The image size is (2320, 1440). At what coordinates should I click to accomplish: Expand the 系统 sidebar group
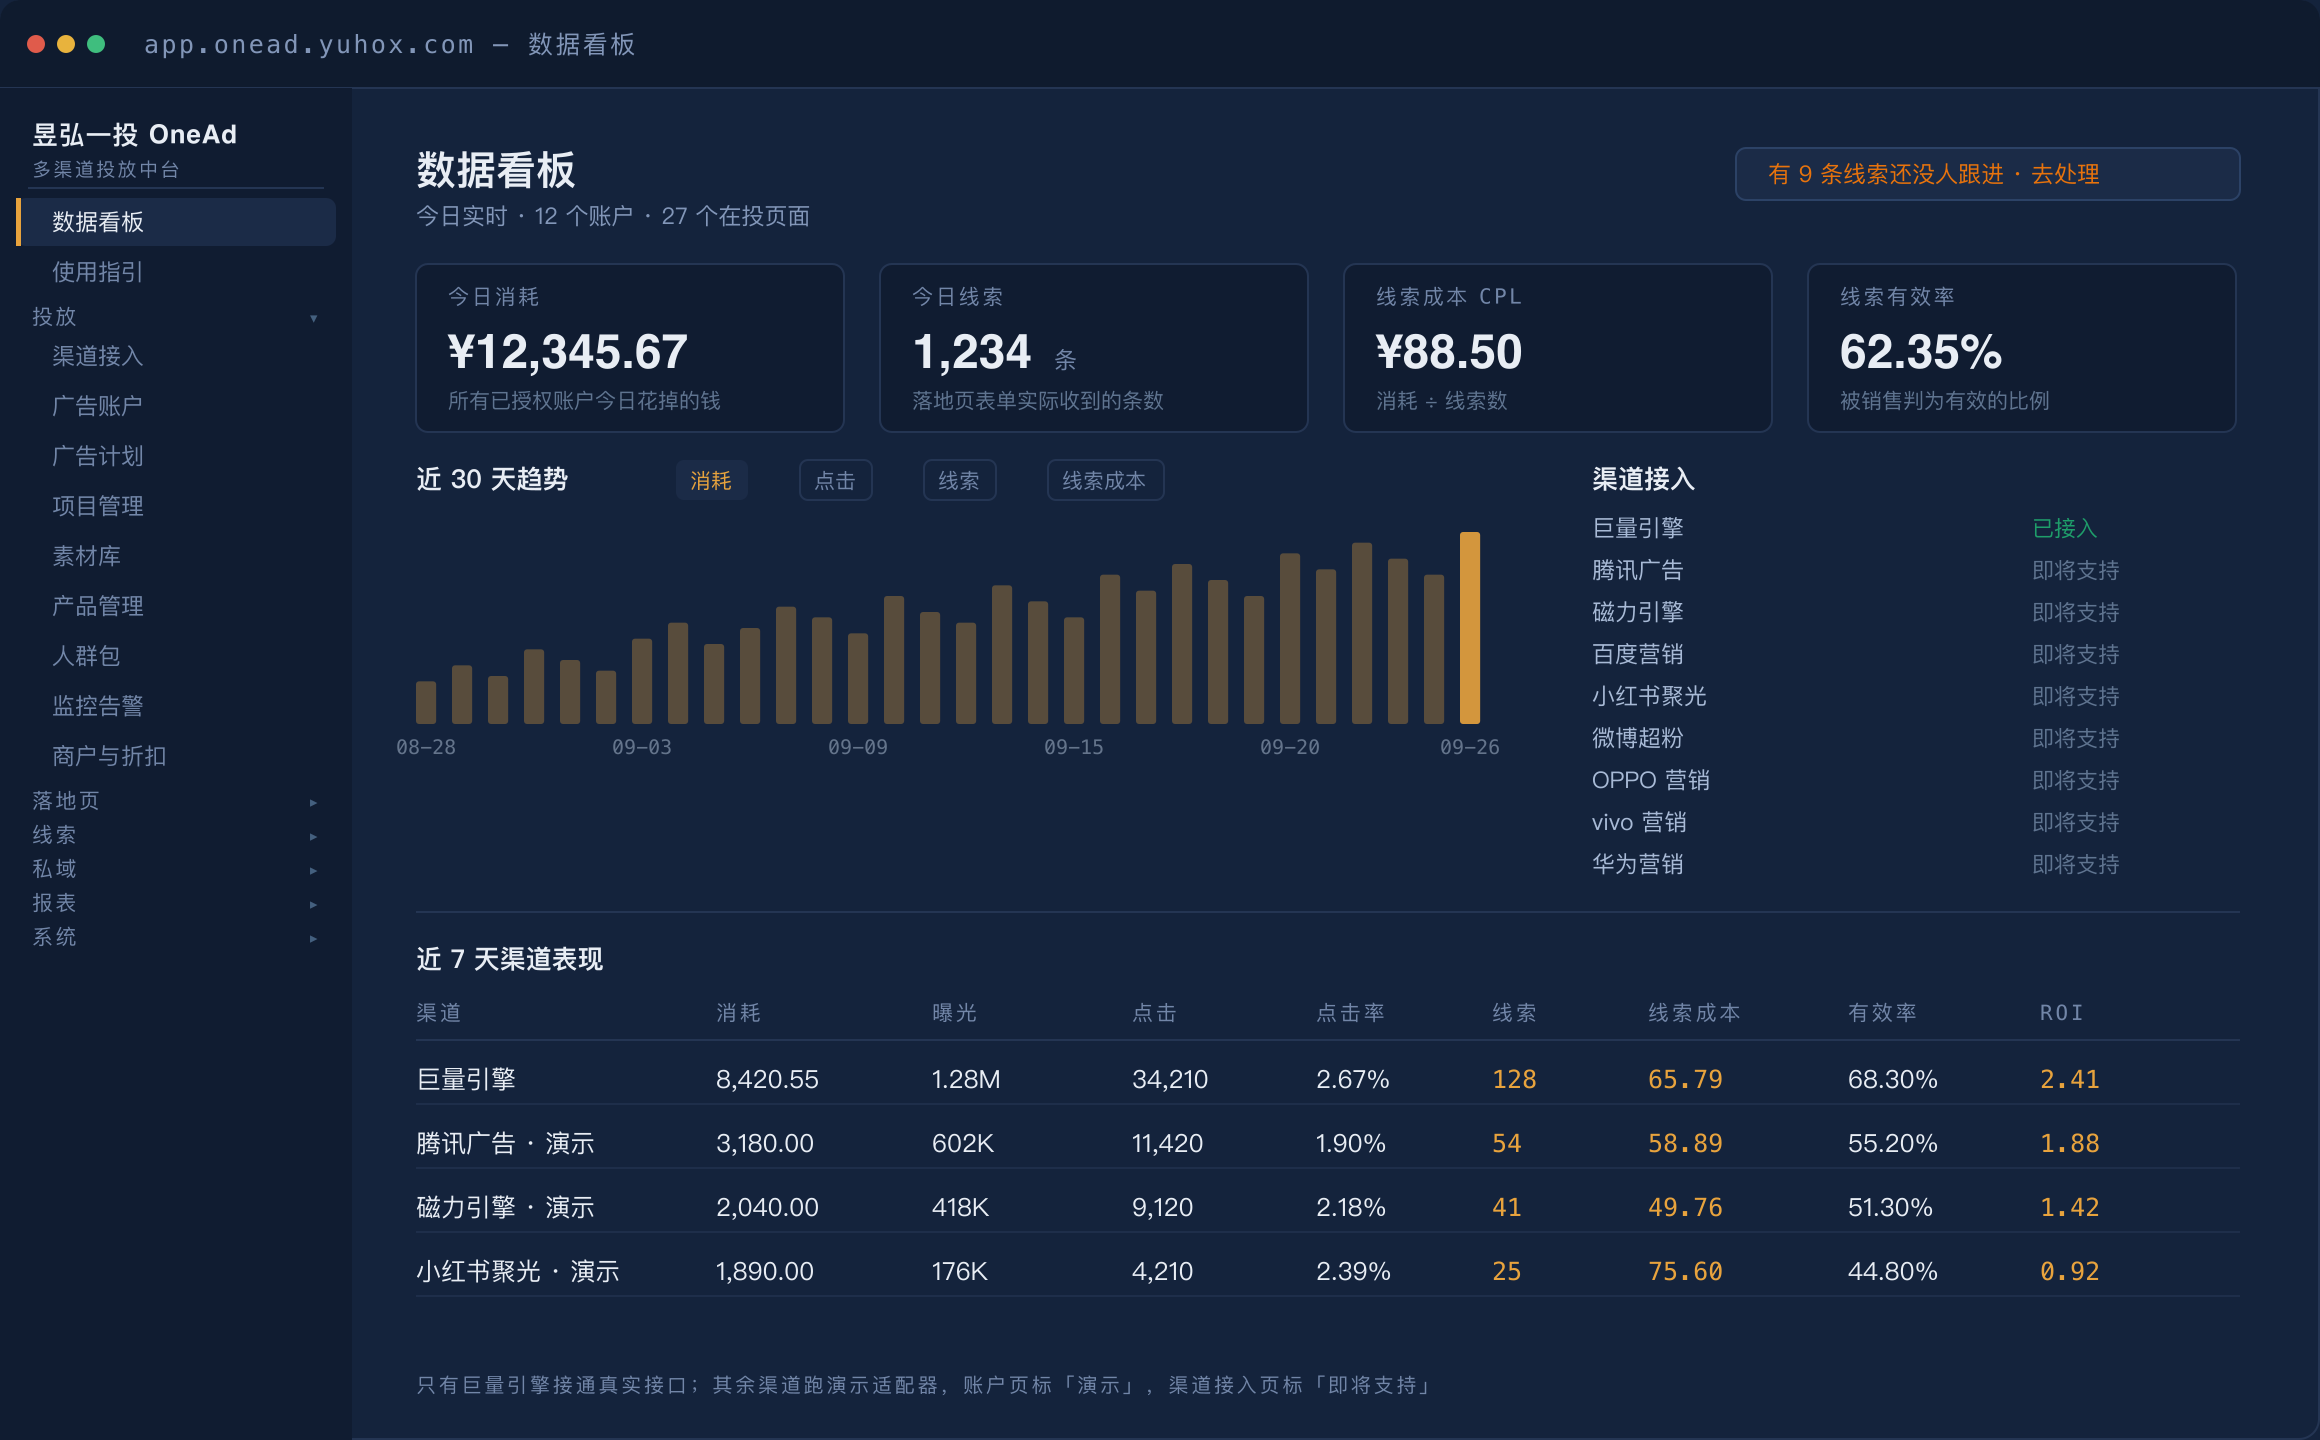[176, 937]
